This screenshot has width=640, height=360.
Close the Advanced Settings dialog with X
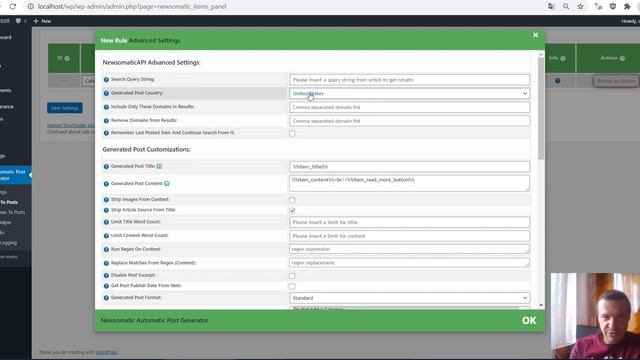(535, 35)
